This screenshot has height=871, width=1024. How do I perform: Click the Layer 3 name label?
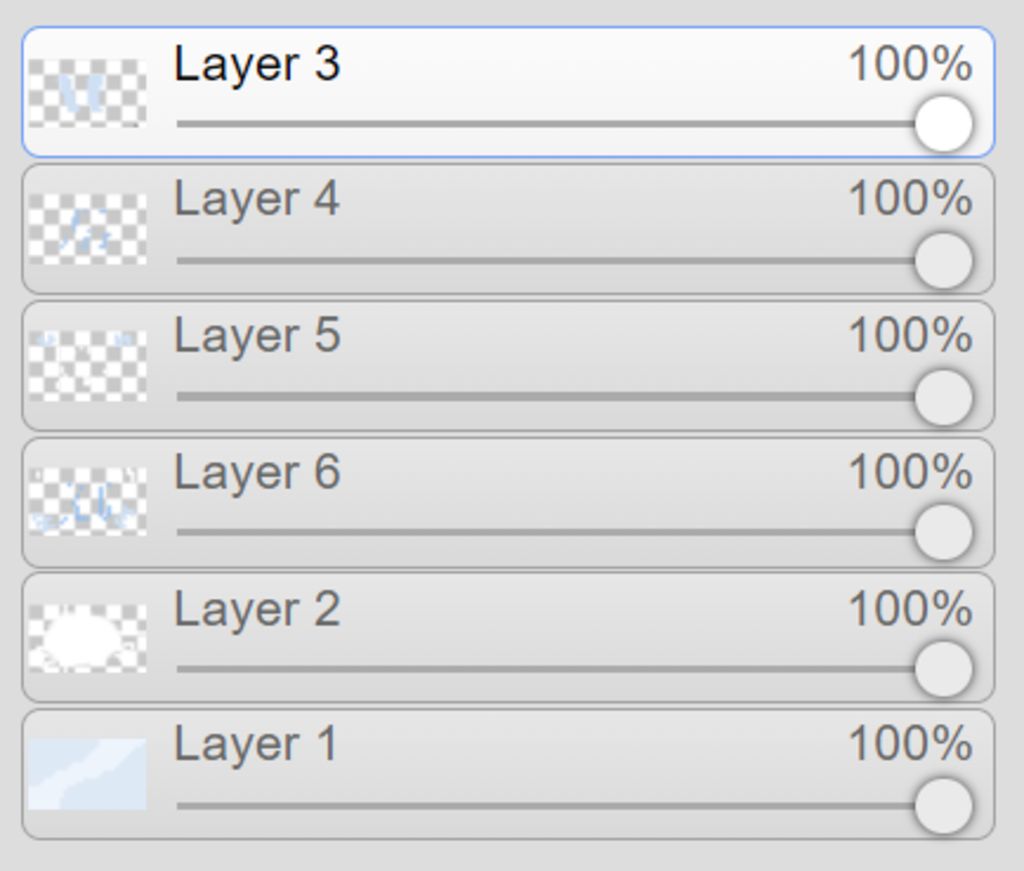[x=257, y=64]
